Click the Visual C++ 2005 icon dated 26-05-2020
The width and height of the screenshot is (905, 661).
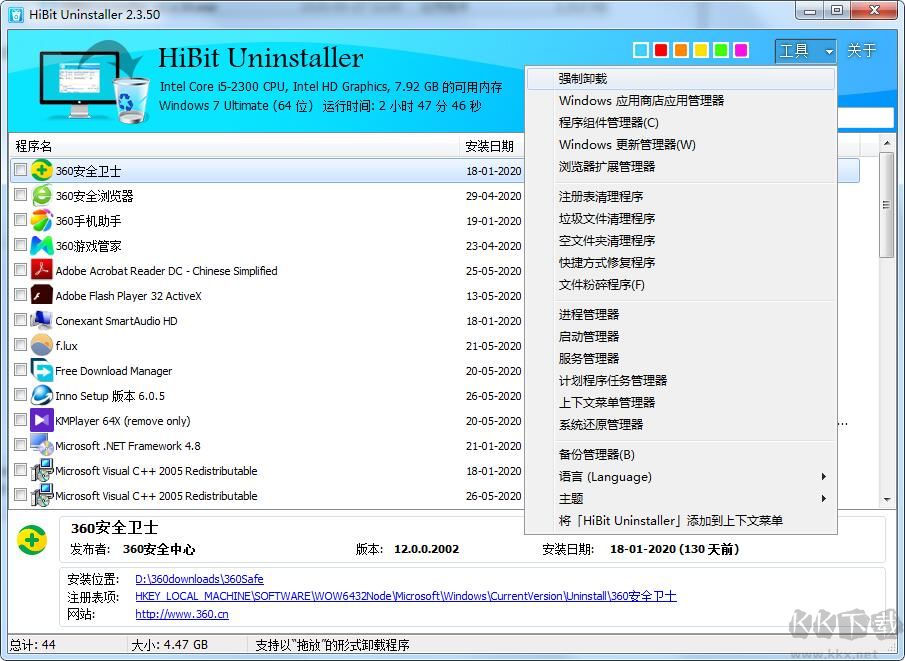click(42, 495)
